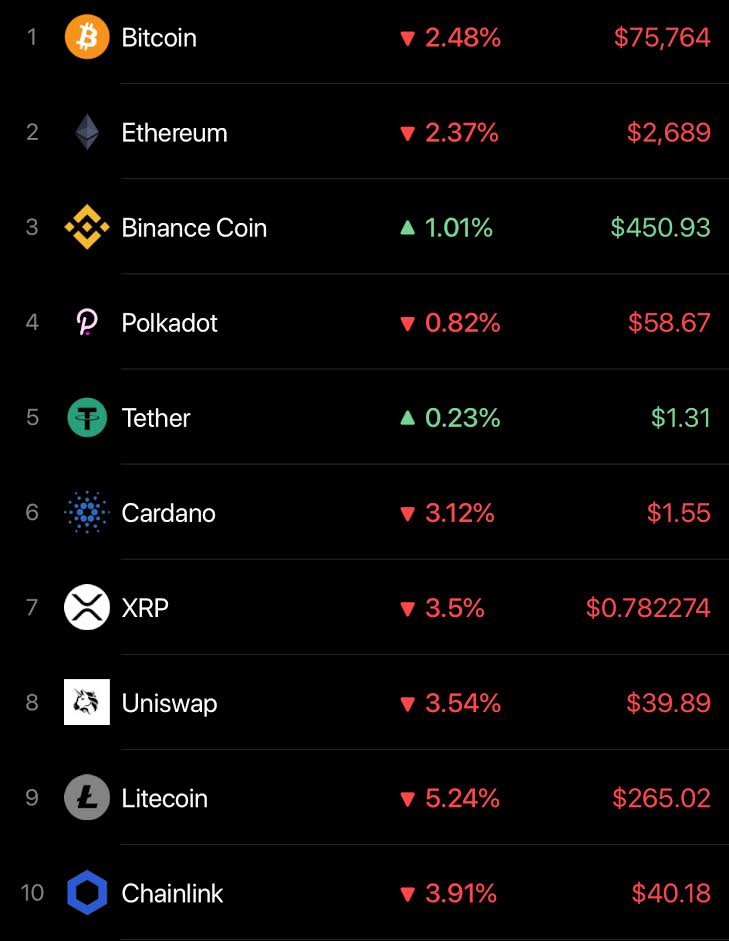The image size is (729, 941).
Task: Open the Cardano blue dotted icon
Action: coord(87,512)
